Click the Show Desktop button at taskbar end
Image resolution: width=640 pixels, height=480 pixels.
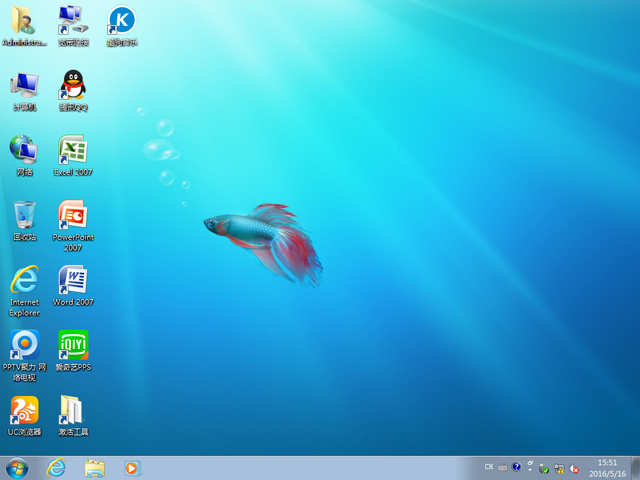pyautogui.click(x=636, y=468)
